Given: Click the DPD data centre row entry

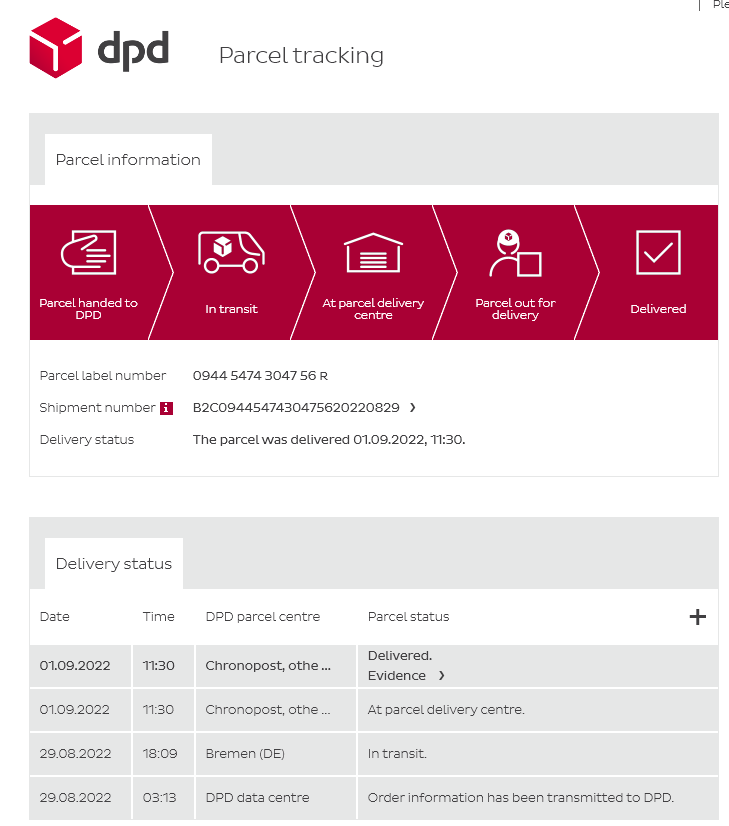Looking at the screenshot, I should [257, 798].
